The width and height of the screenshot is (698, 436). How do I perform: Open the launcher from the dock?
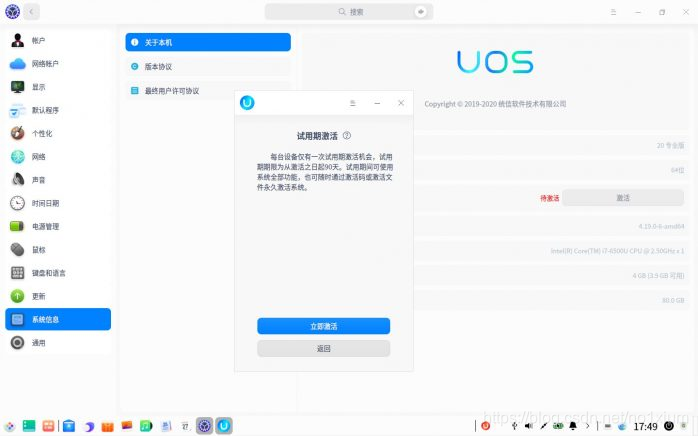pyautogui.click(x=10, y=426)
